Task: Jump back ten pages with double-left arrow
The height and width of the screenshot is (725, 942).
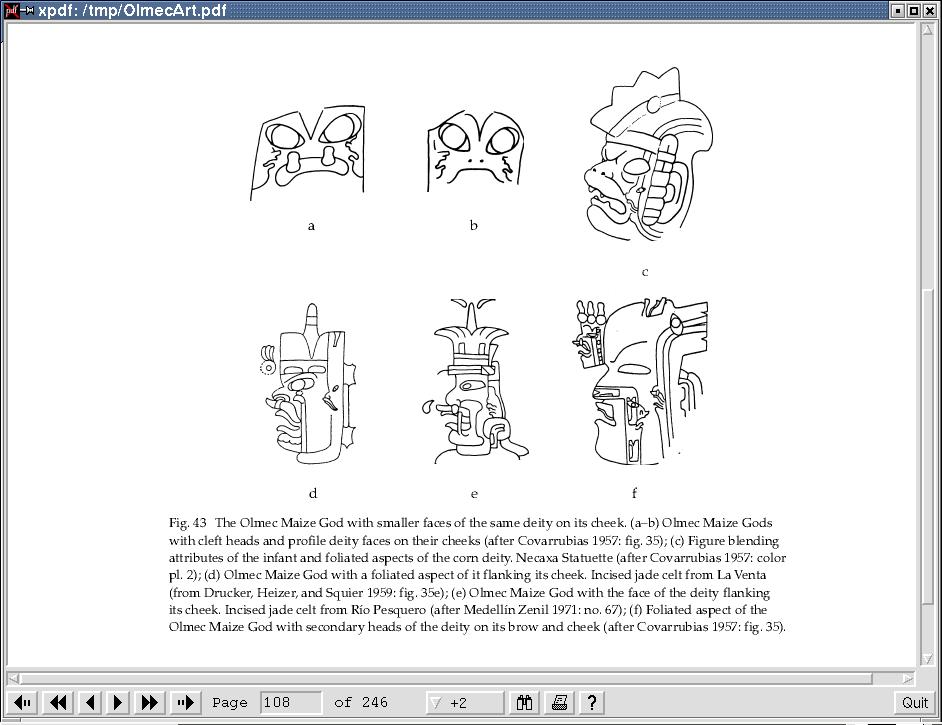Action: 58,702
